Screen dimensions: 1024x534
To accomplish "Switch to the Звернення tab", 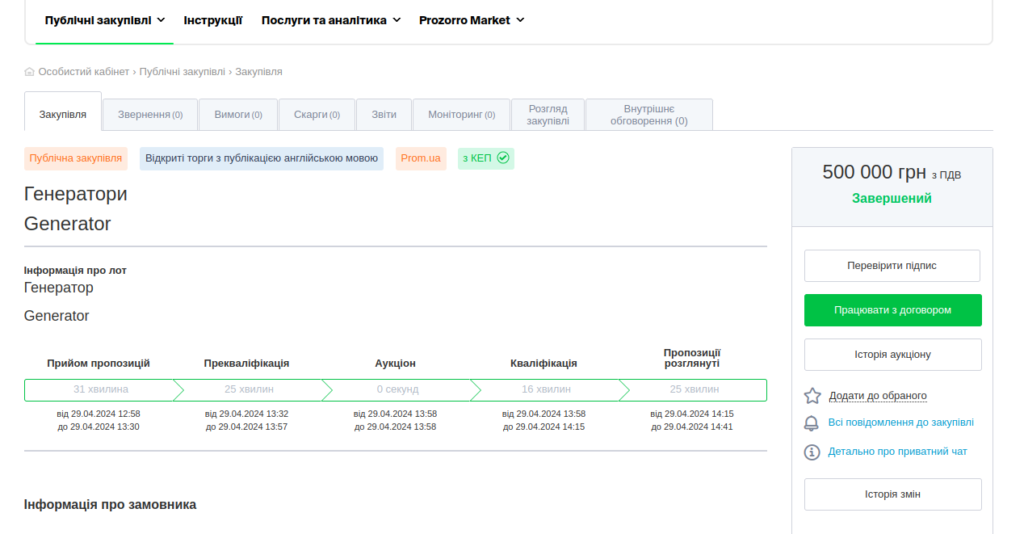I will pyautogui.click(x=150, y=115).
